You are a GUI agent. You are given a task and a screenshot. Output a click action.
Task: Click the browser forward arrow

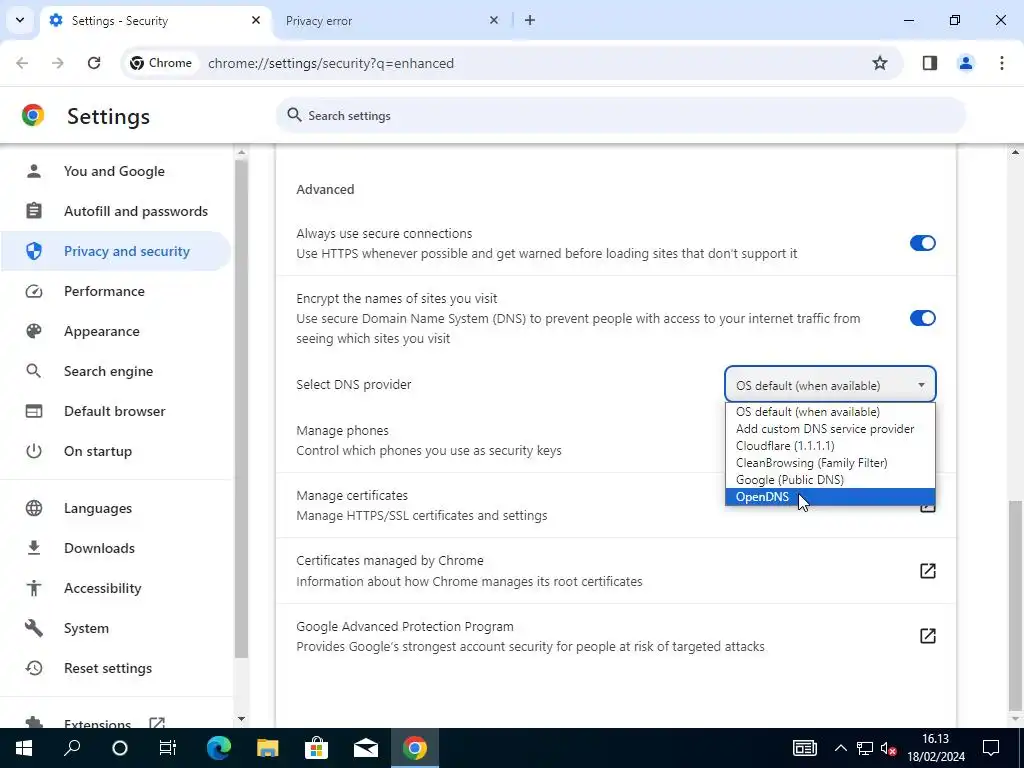click(58, 63)
